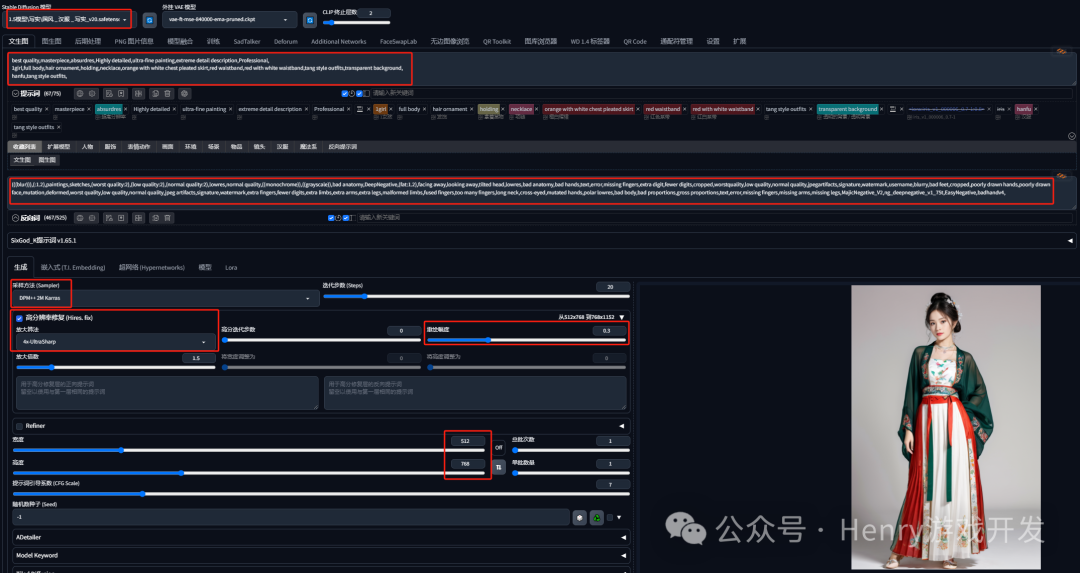Click last icon in negative prompt toolbar
The image size is (1080, 573).
[x=167, y=218]
